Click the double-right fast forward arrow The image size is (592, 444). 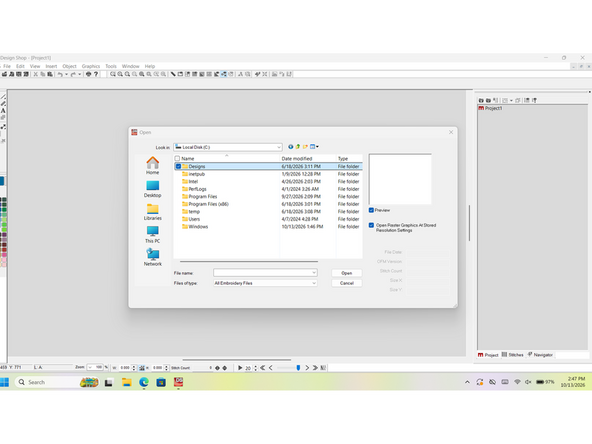tap(315, 367)
